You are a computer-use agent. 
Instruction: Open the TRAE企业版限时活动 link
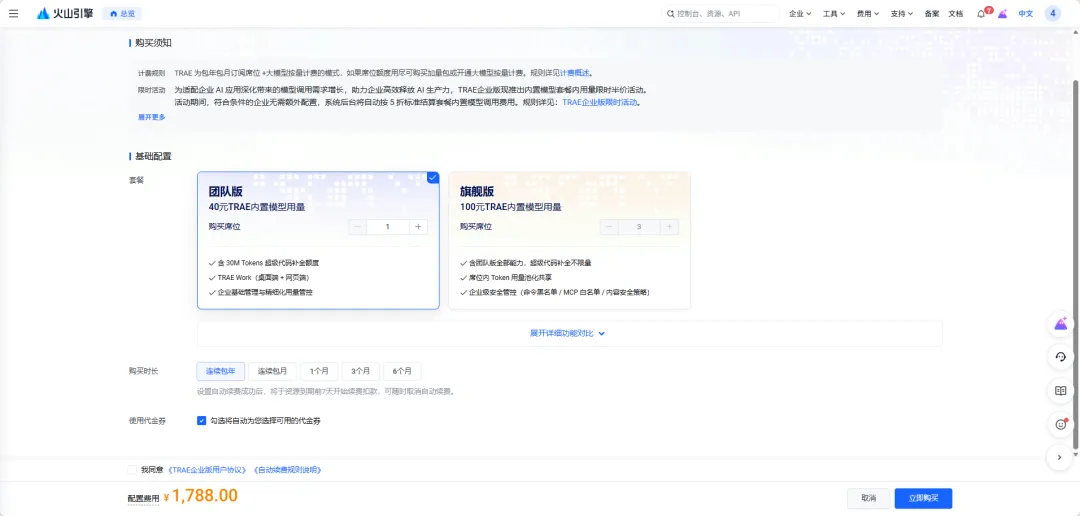(600, 102)
